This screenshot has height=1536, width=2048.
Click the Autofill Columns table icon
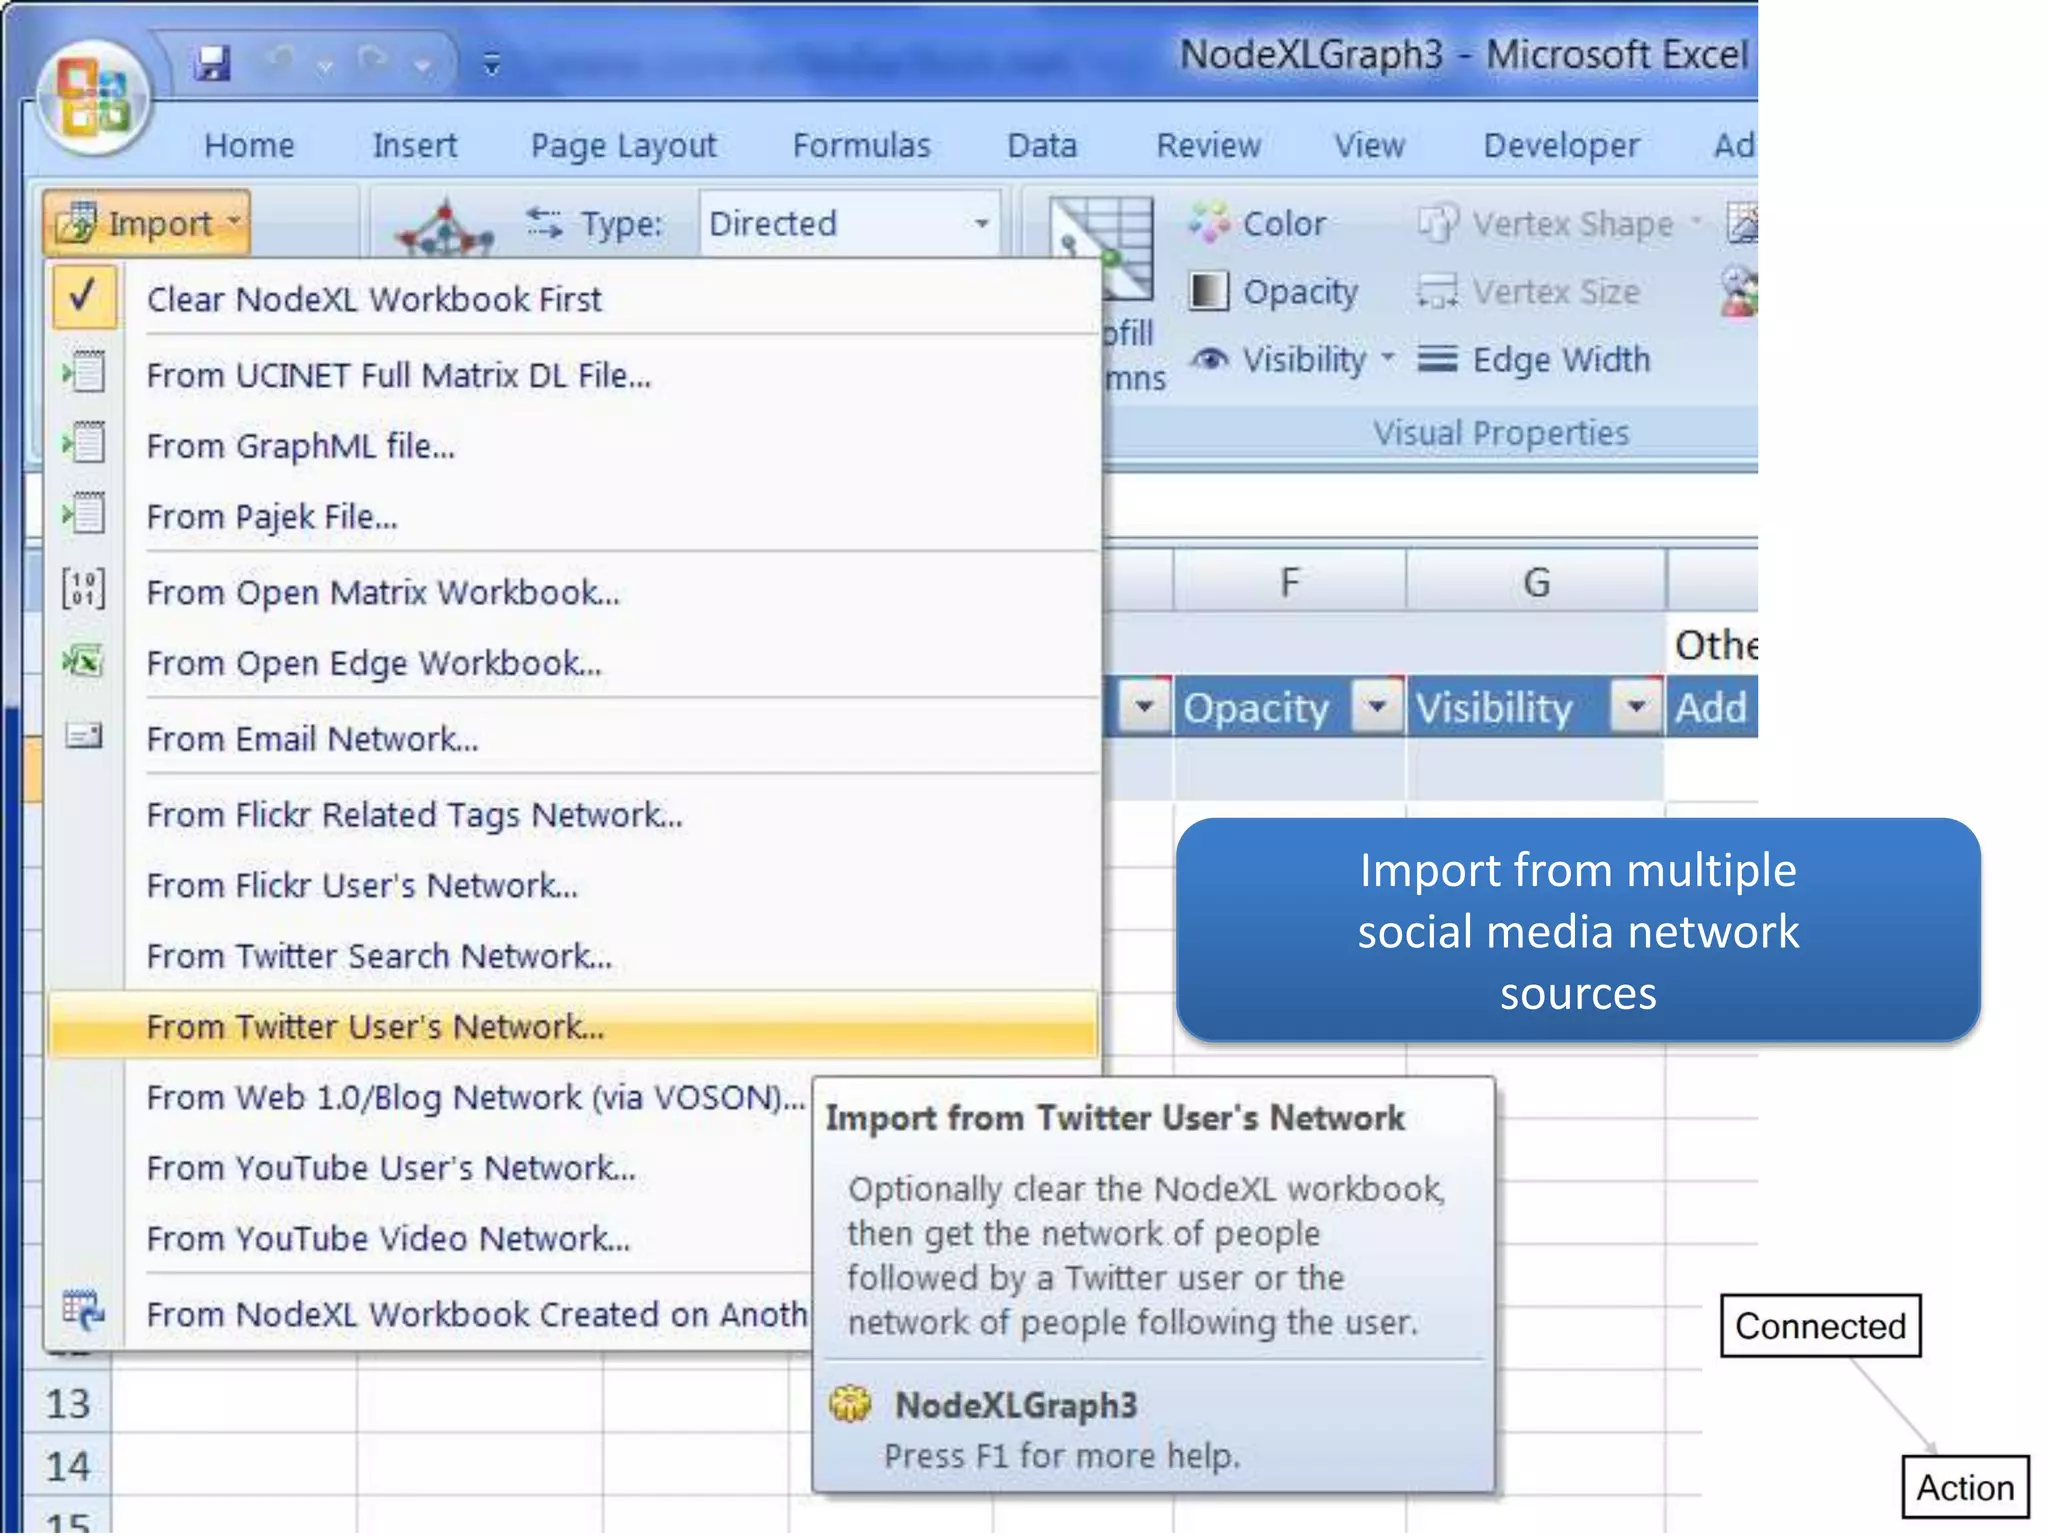[1101, 249]
